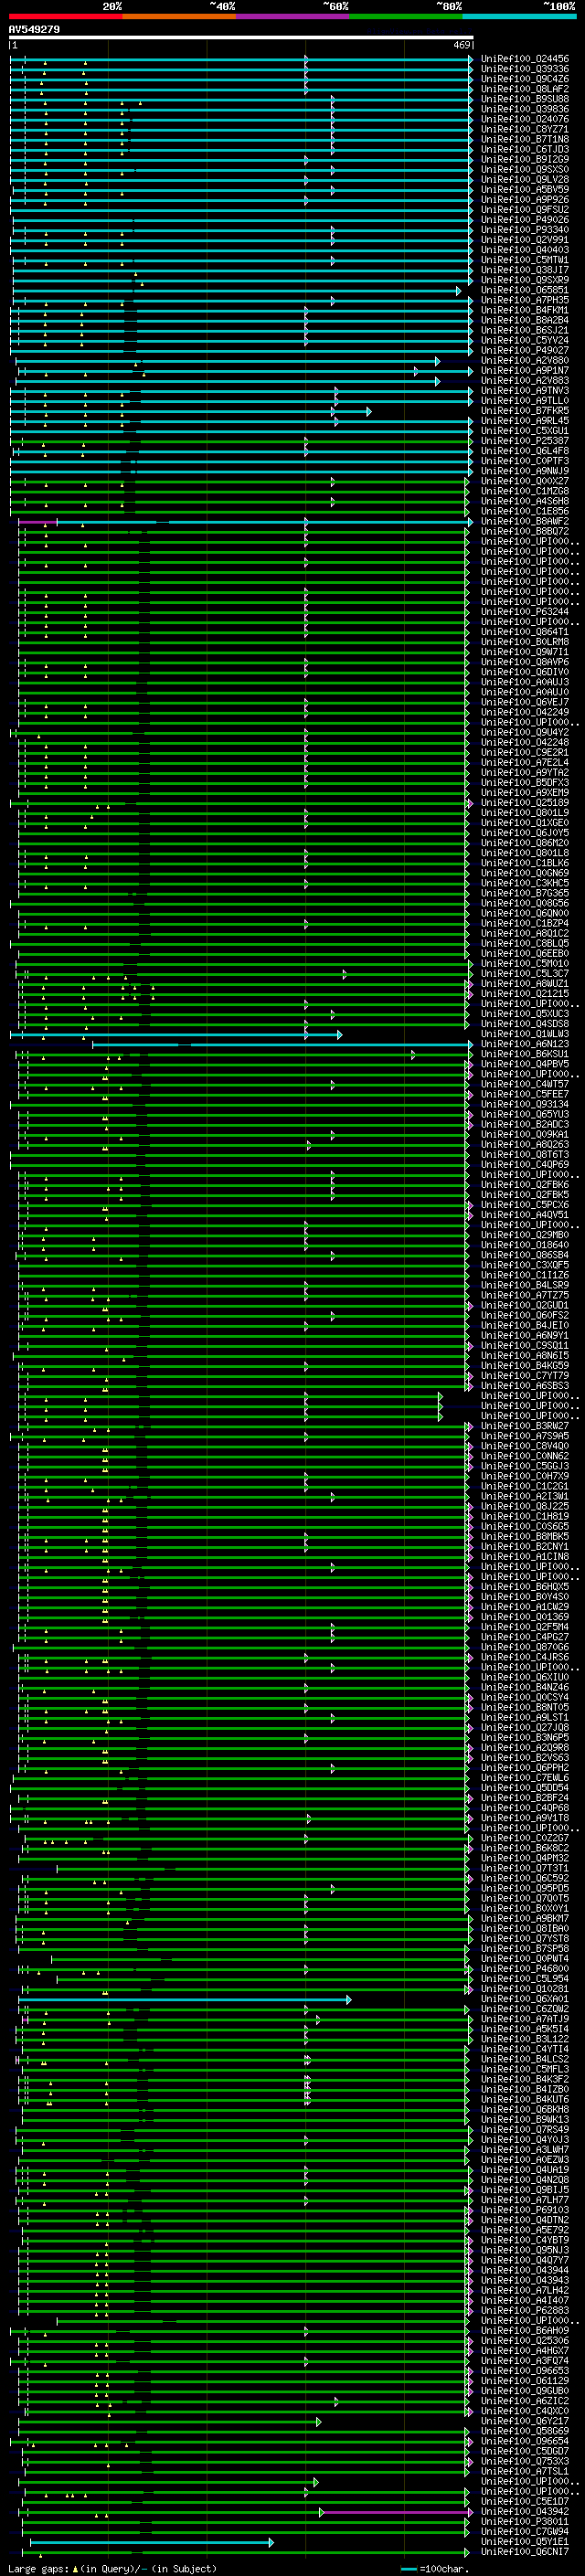585x2576 pixels.
Task: Click UniRef100_Q7RS49 name
Action: [x=525, y=2130]
